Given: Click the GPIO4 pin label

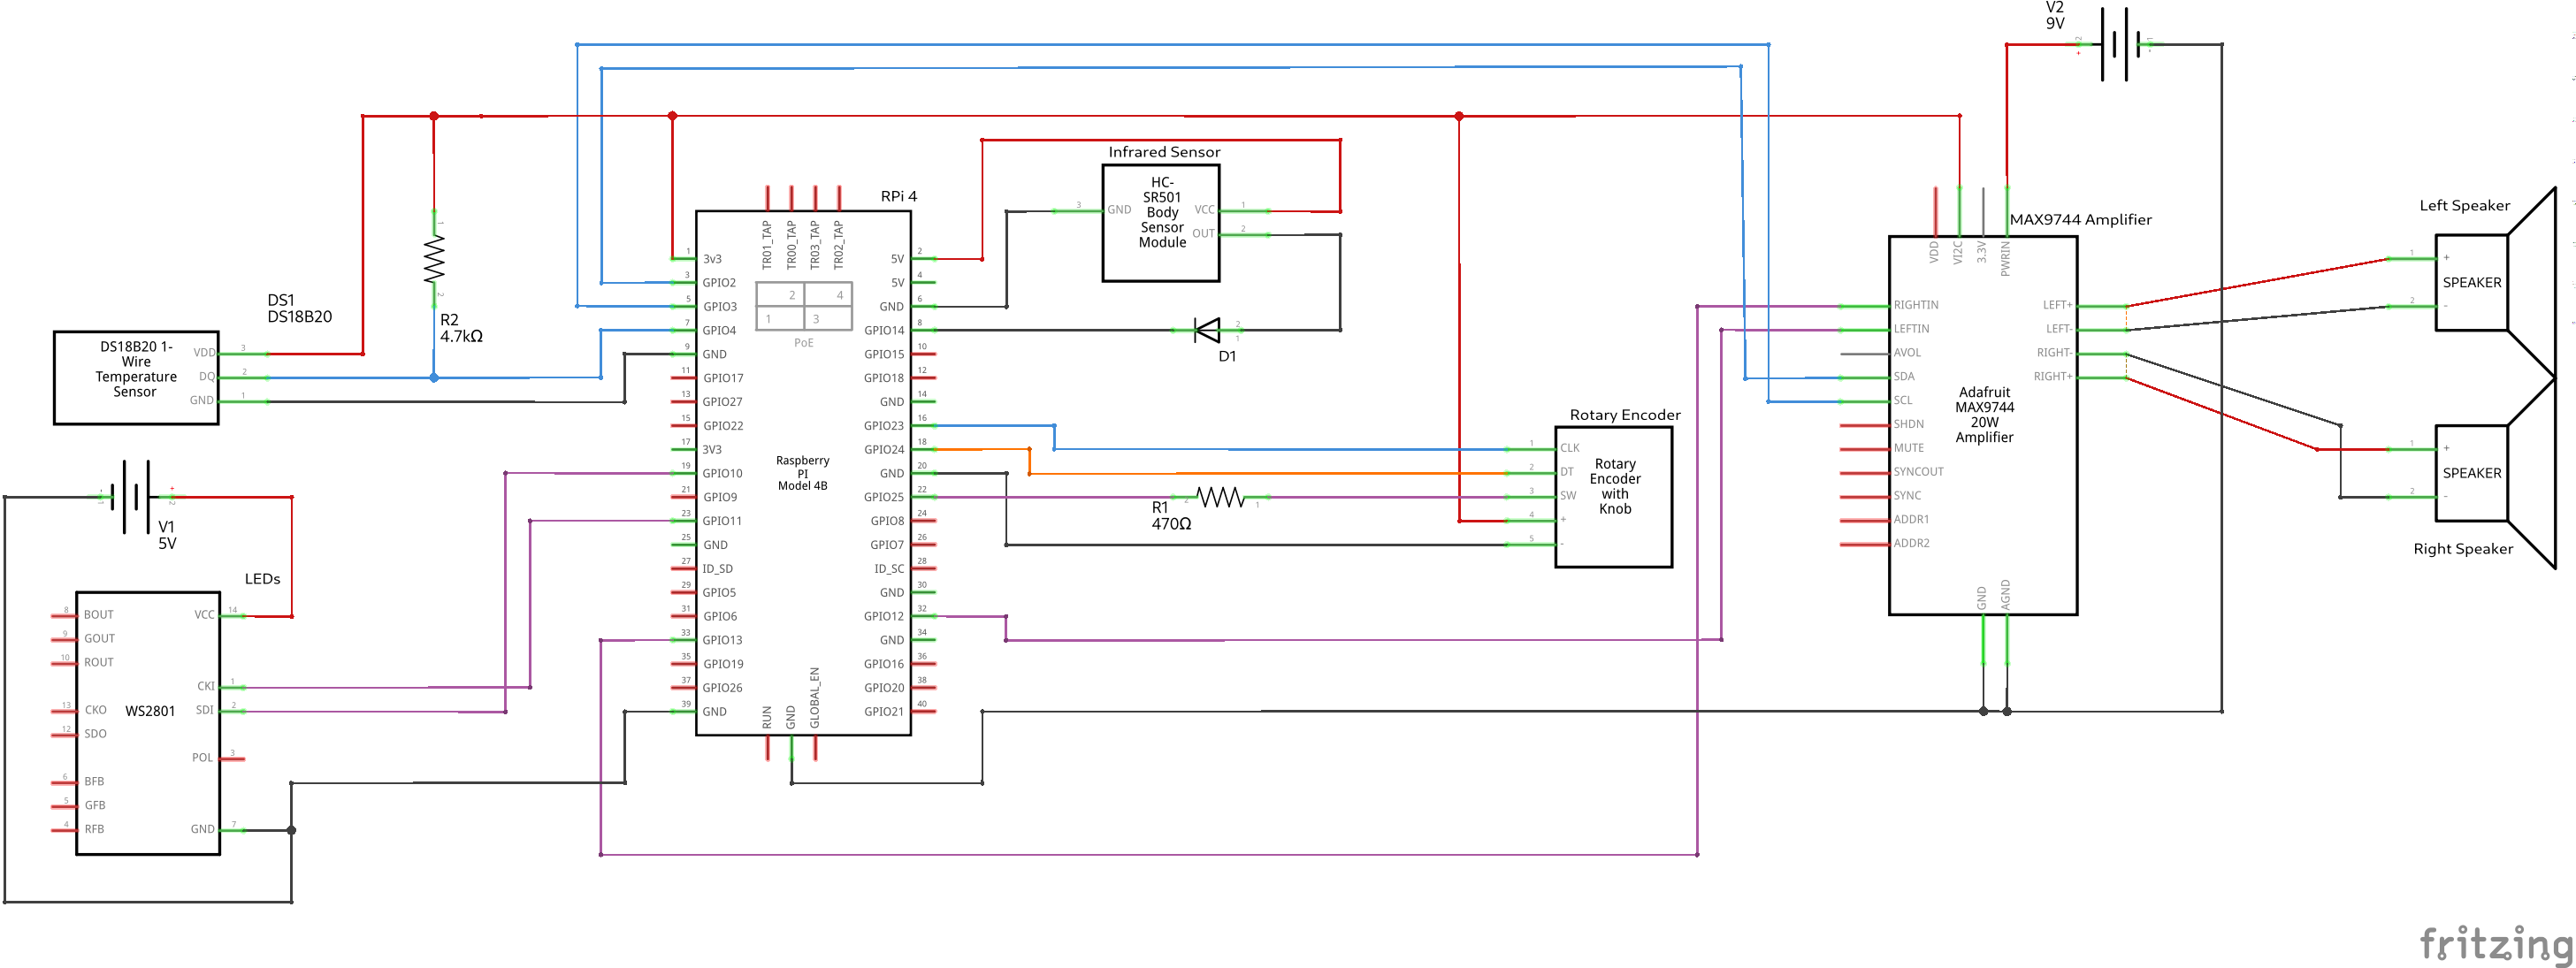Looking at the screenshot, I should pos(719,331).
